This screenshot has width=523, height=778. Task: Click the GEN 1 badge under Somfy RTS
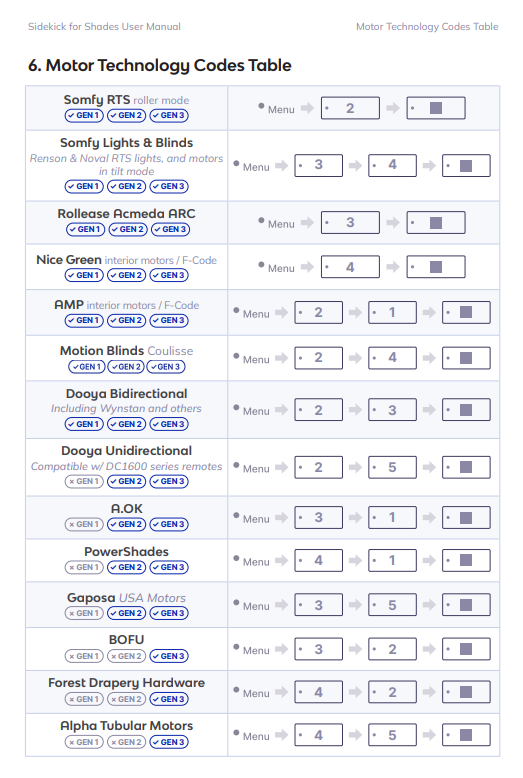[84, 115]
